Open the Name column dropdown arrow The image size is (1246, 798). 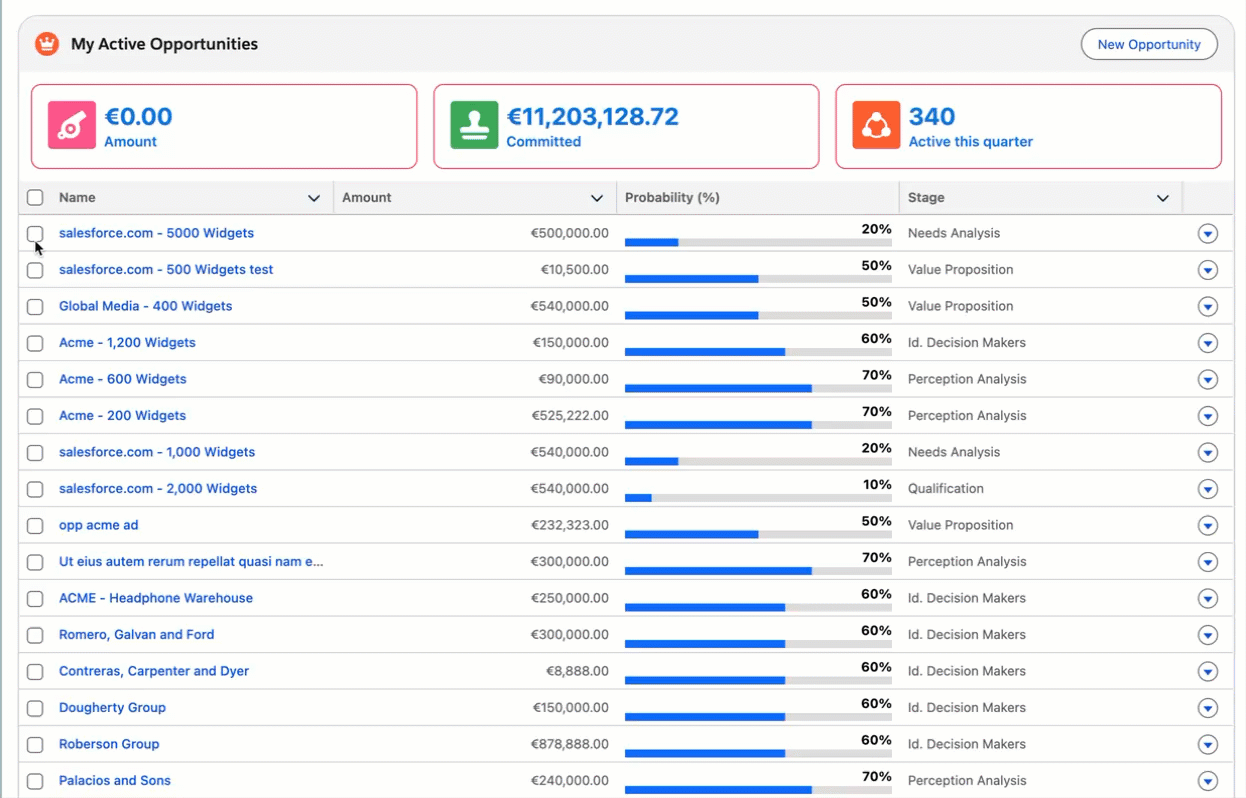click(314, 198)
